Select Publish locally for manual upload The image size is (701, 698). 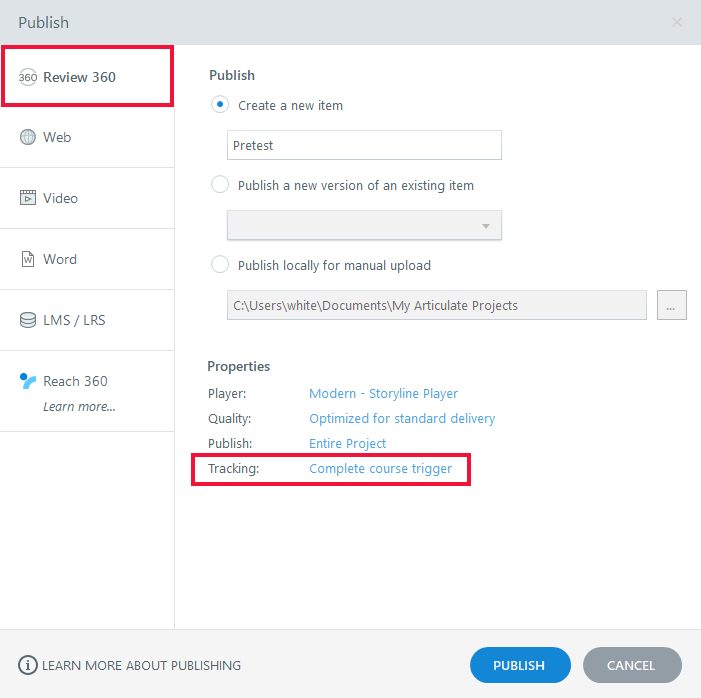220,265
